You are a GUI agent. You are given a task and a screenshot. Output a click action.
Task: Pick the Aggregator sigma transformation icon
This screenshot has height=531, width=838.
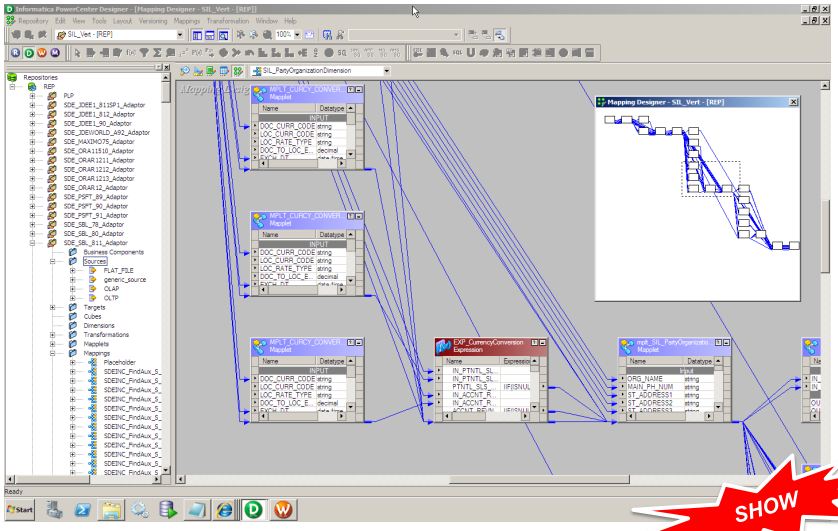[x=157, y=53]
